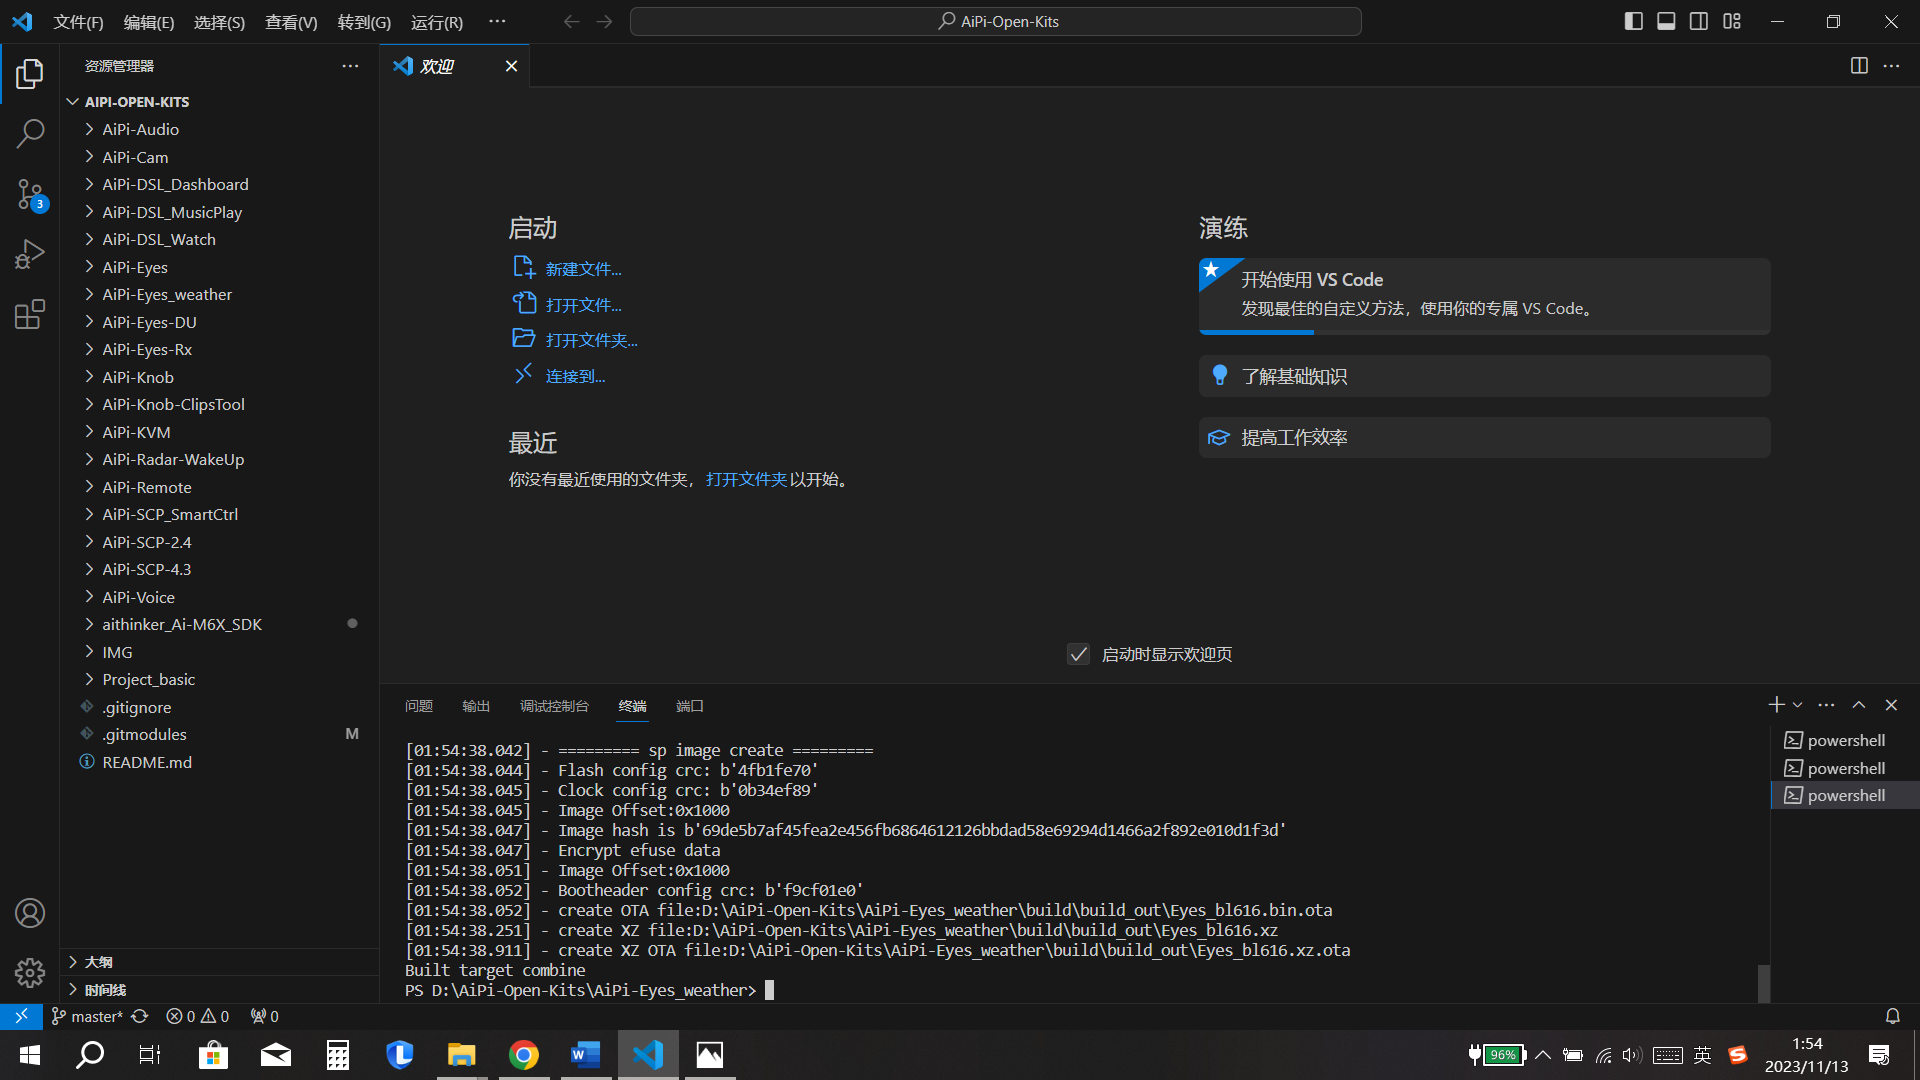The image size is (1920, 1080).
Task: Maximize the terminal panel size
Action: 1859,705
